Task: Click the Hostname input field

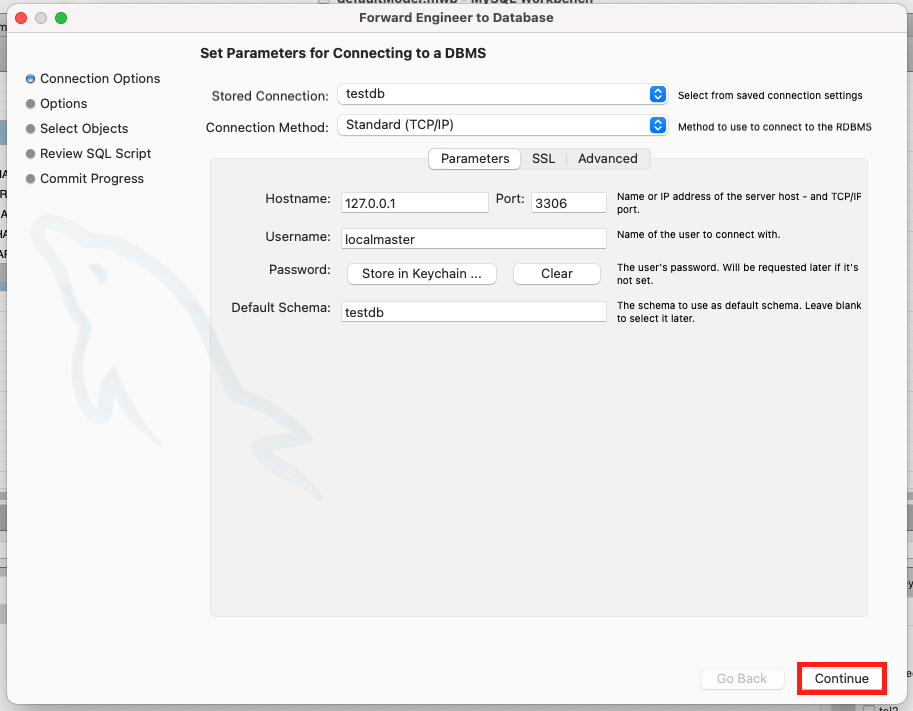Action: (x=415, y=203)
